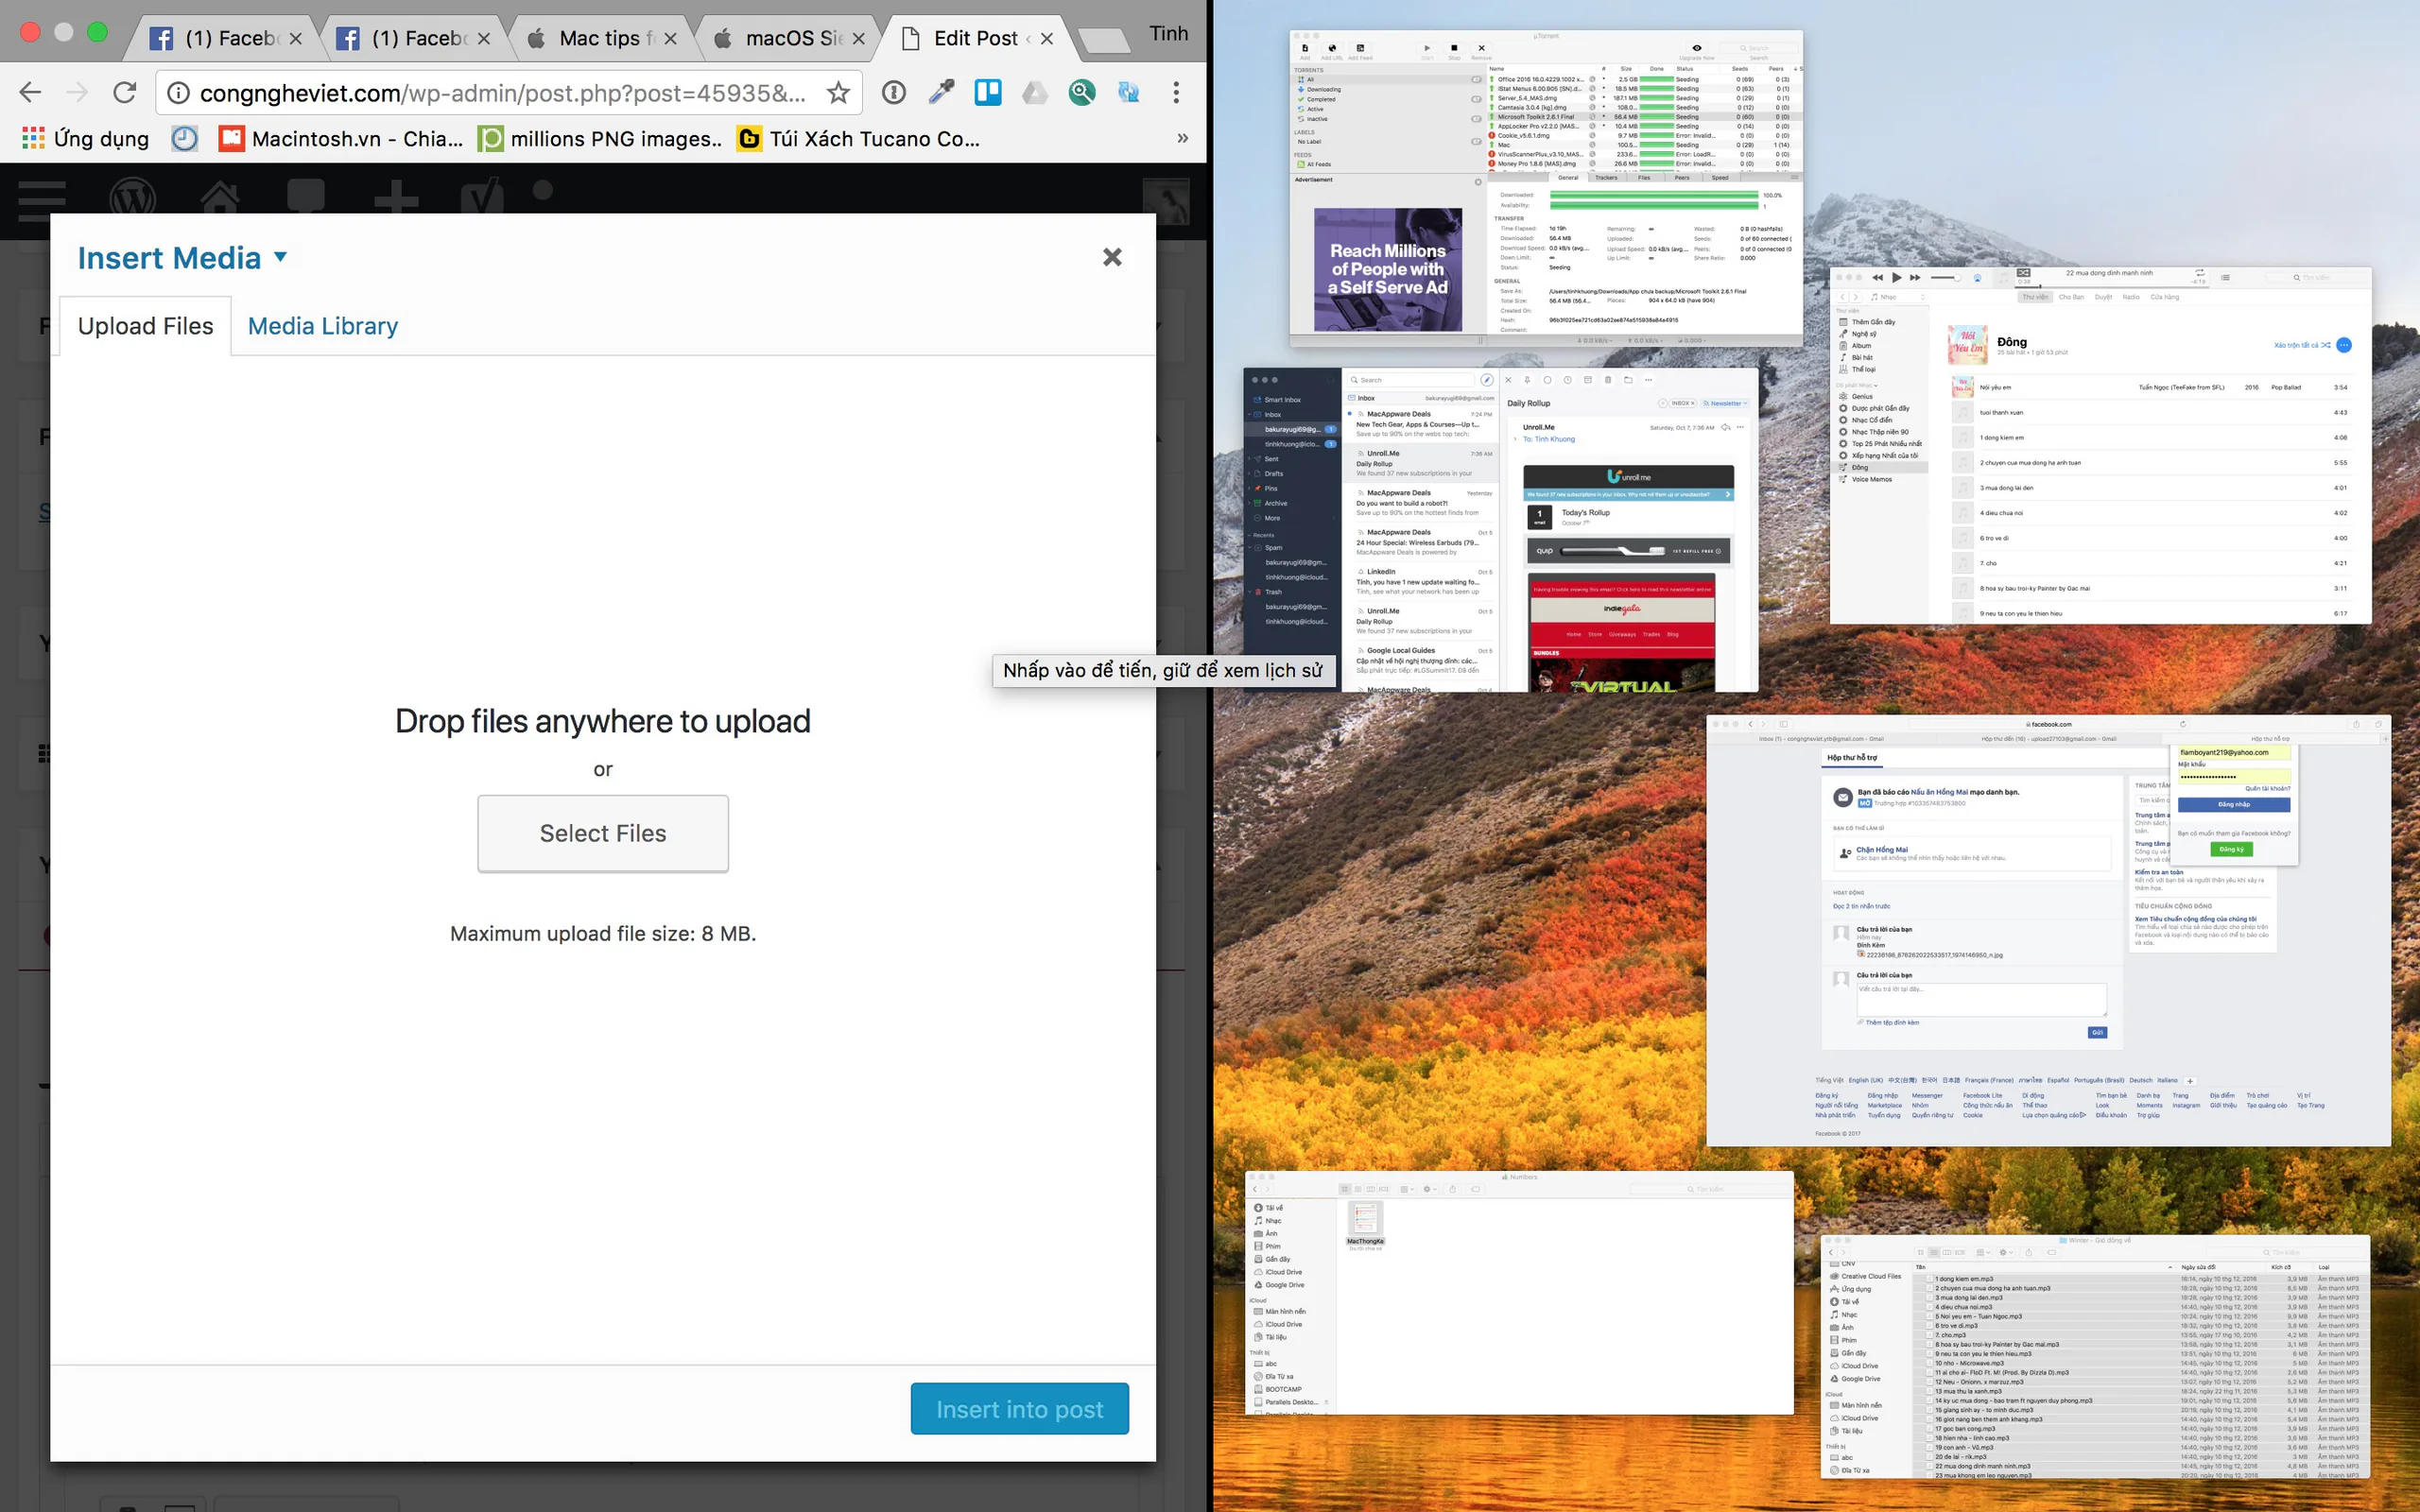The width and height of the screenshot is (2420, 1512).
Task: Open the Chrome profile button Tinh
Action: point(1169,34)
